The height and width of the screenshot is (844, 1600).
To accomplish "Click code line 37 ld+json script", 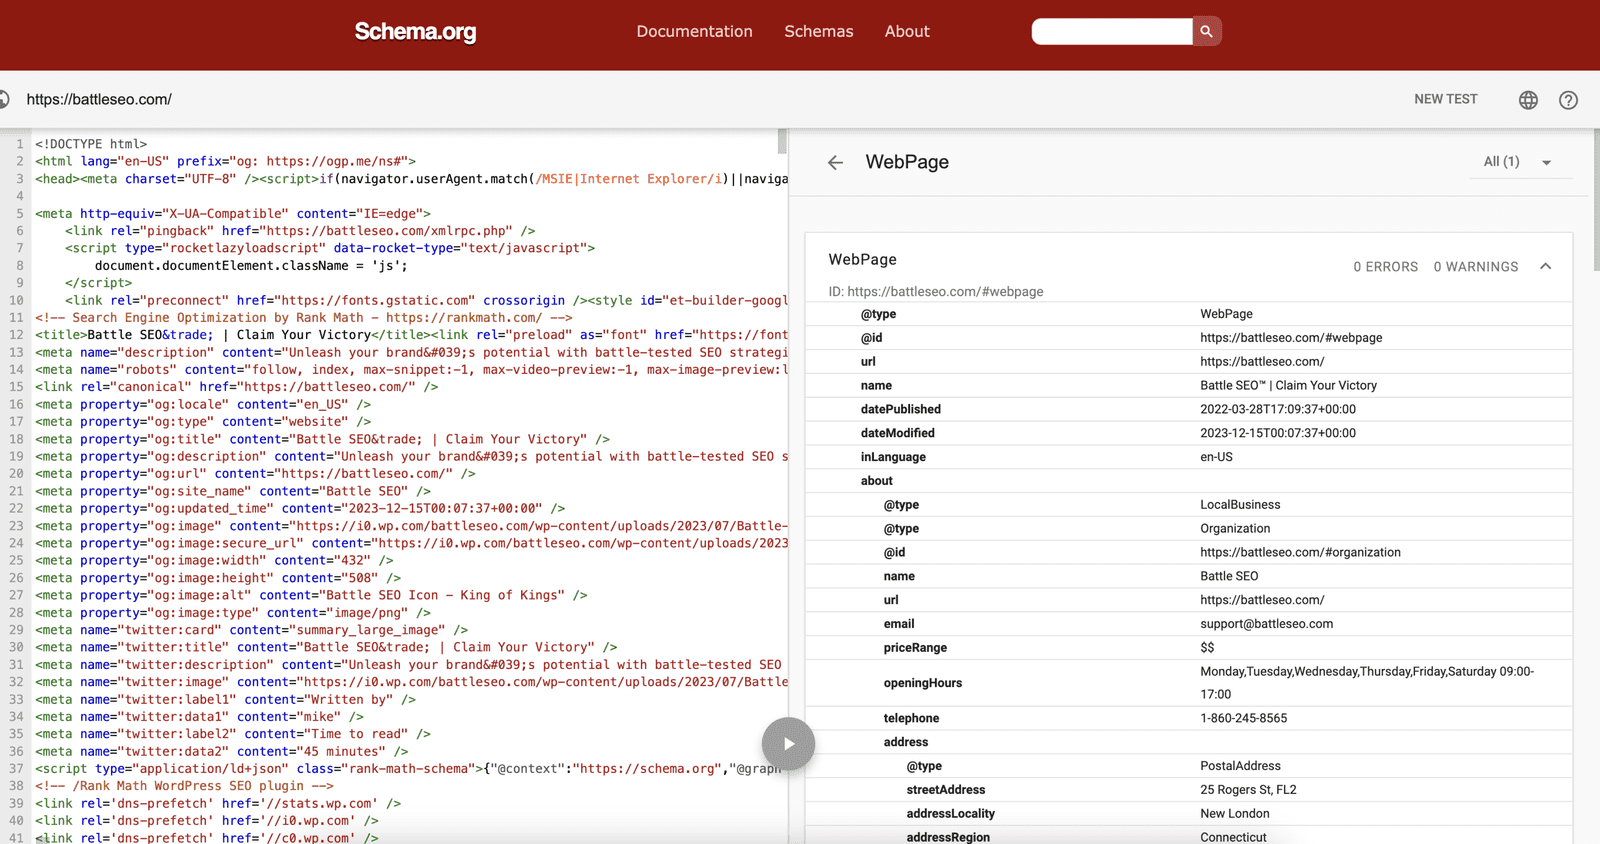I will [x=408, y=769].
